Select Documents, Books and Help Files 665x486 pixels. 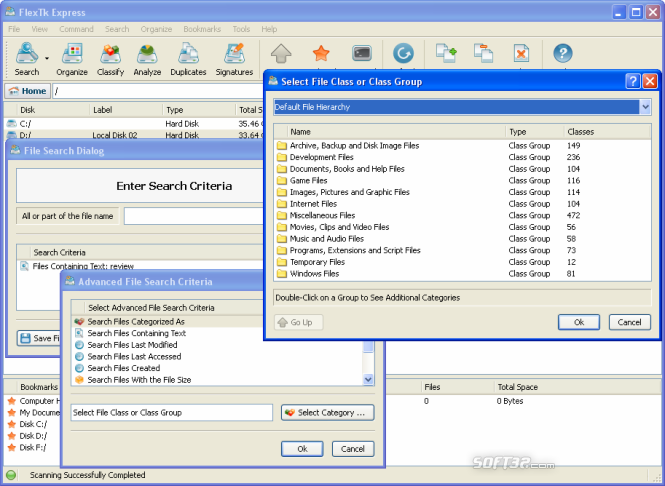(462, 169)
